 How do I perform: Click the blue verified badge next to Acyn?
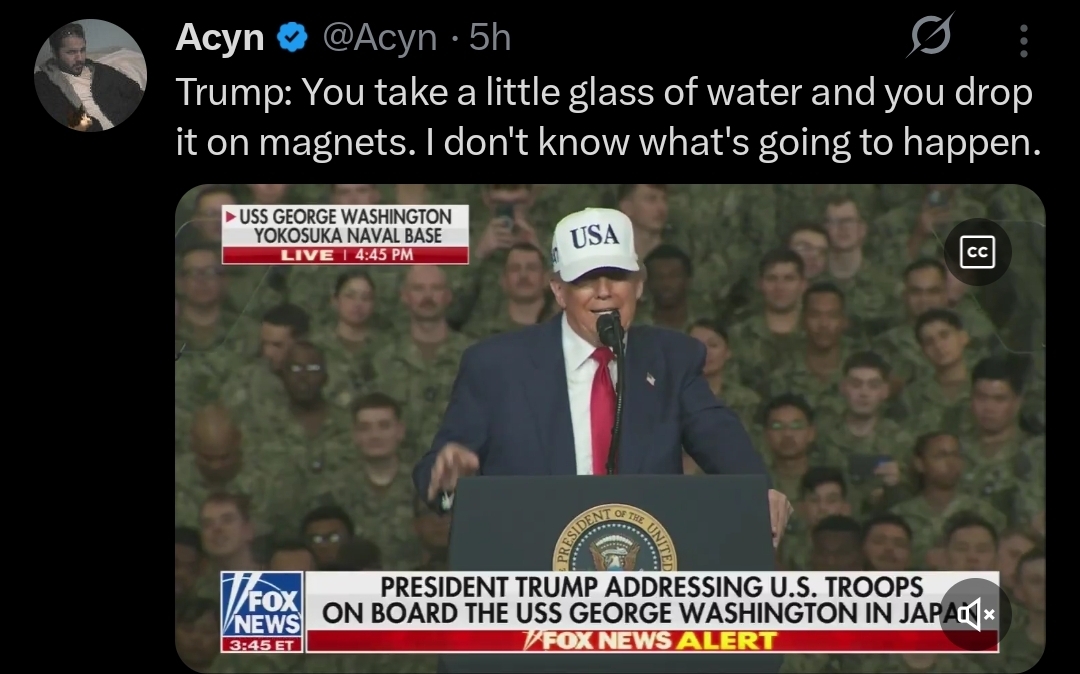[292, 37]
